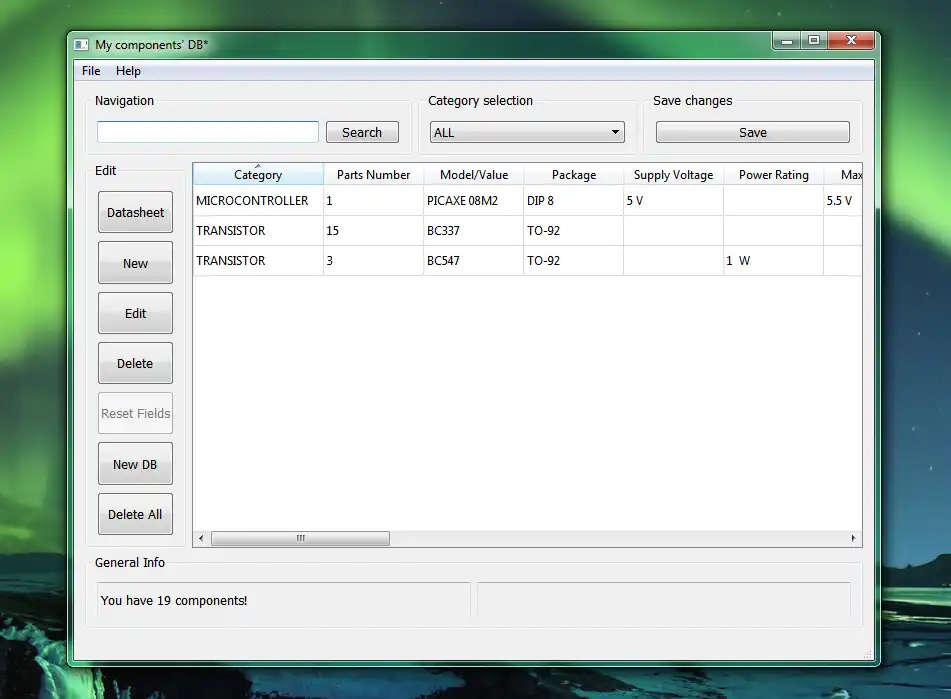The height and width of the screenshot is (699, 951).
Task: Click the 'You have 19 components!' status text
Action: click(173, 601)
